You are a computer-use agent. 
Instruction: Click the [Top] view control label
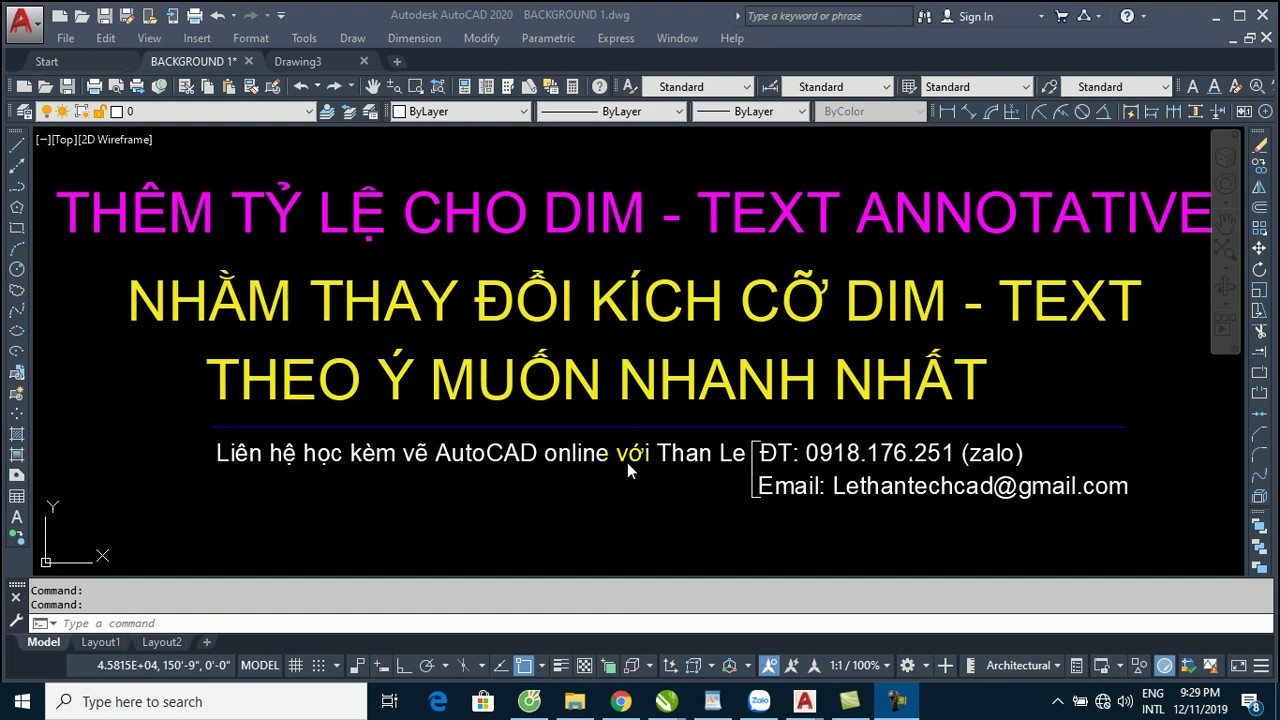tap(64, 140)
